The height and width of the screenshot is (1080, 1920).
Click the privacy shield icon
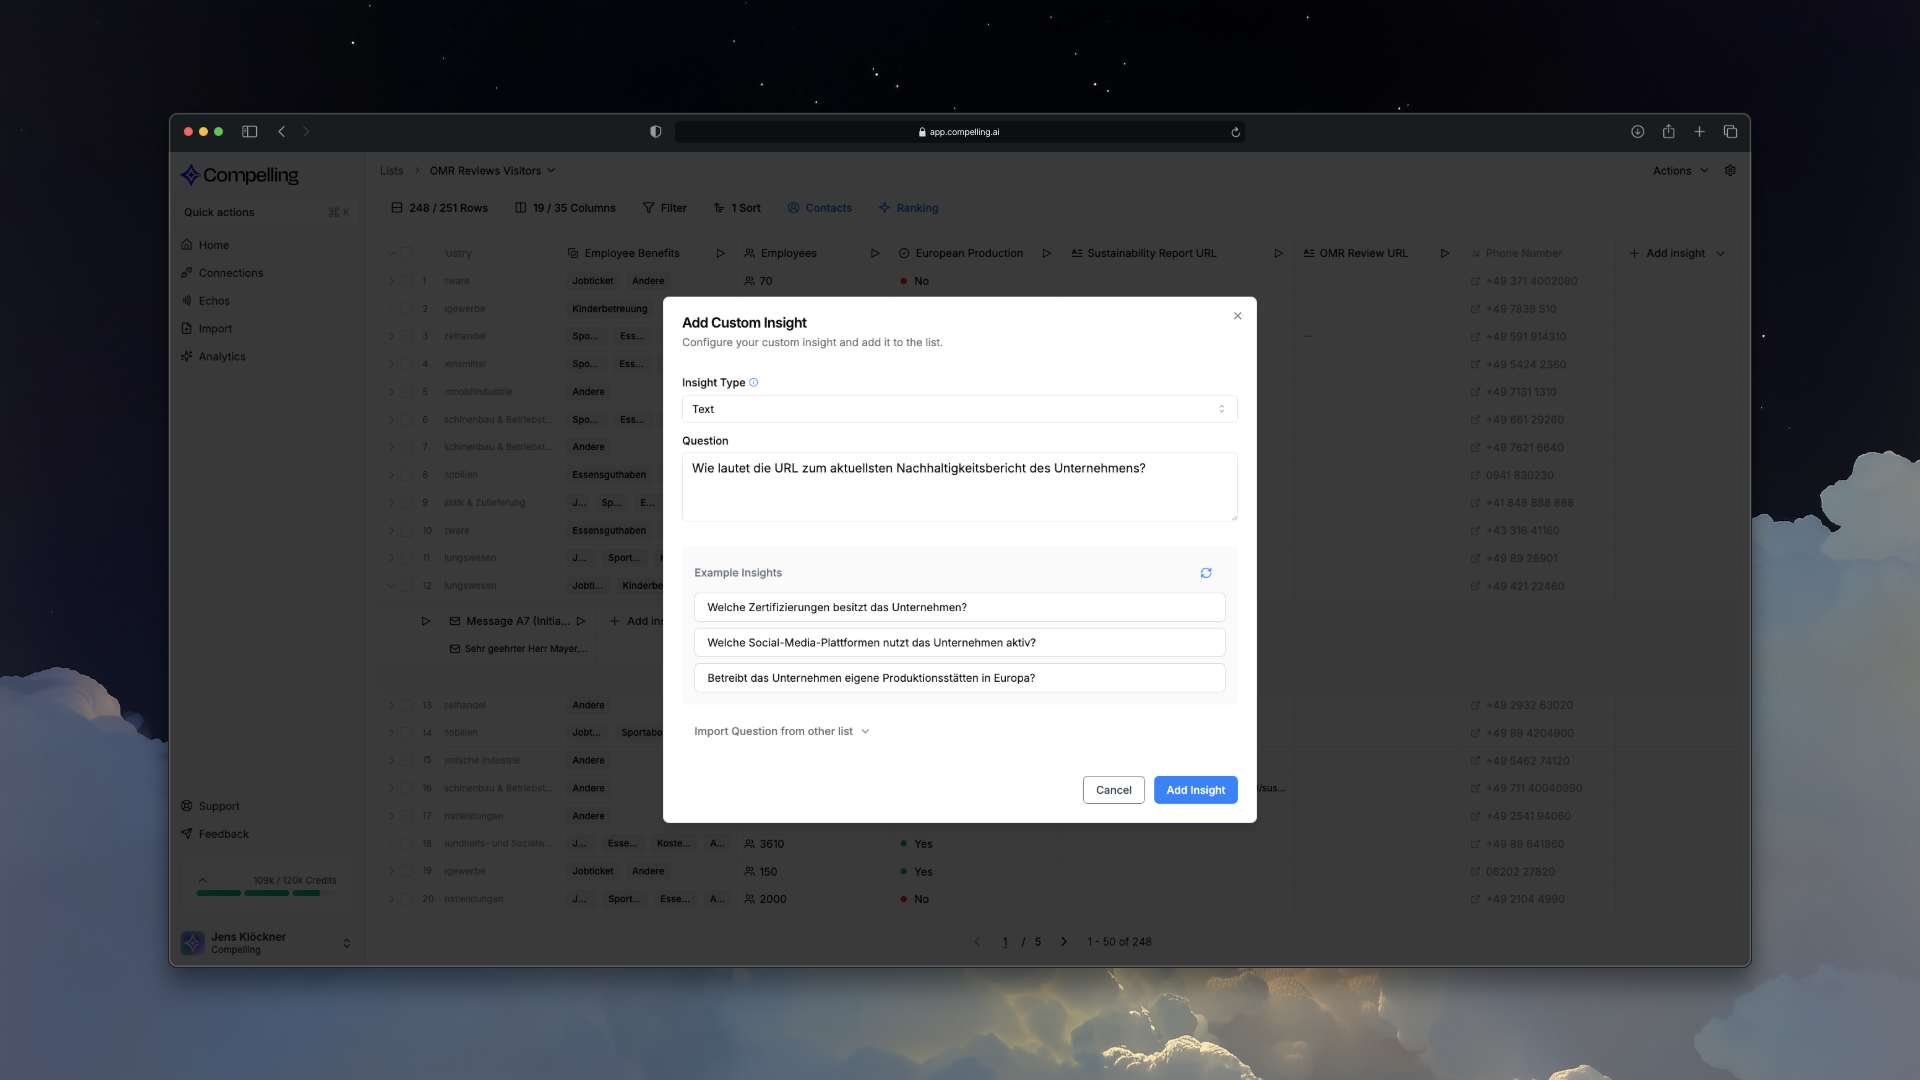[655, 132]
